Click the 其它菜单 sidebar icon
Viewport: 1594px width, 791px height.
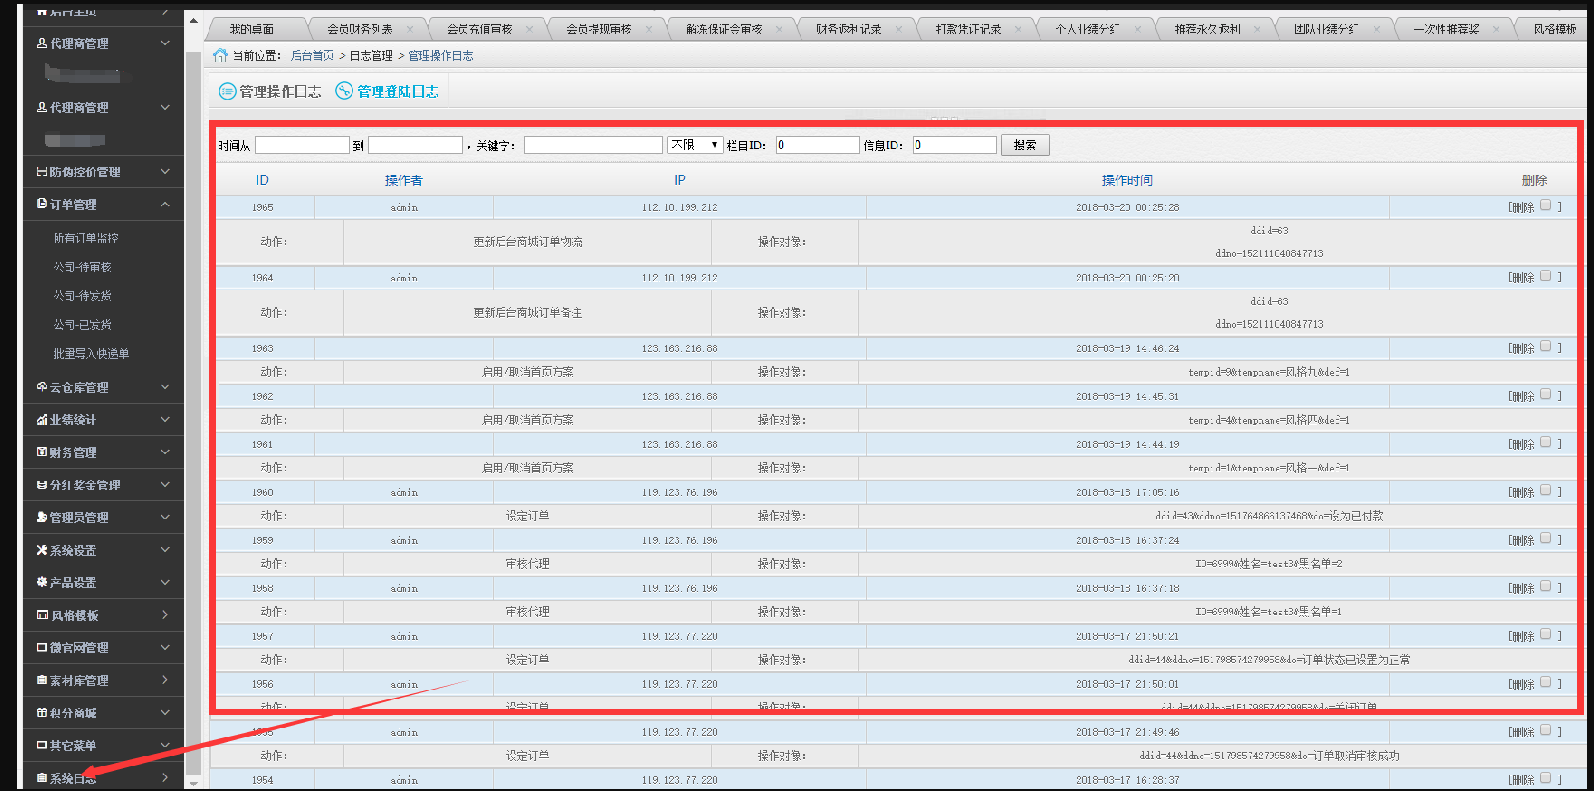coord(42,745)
